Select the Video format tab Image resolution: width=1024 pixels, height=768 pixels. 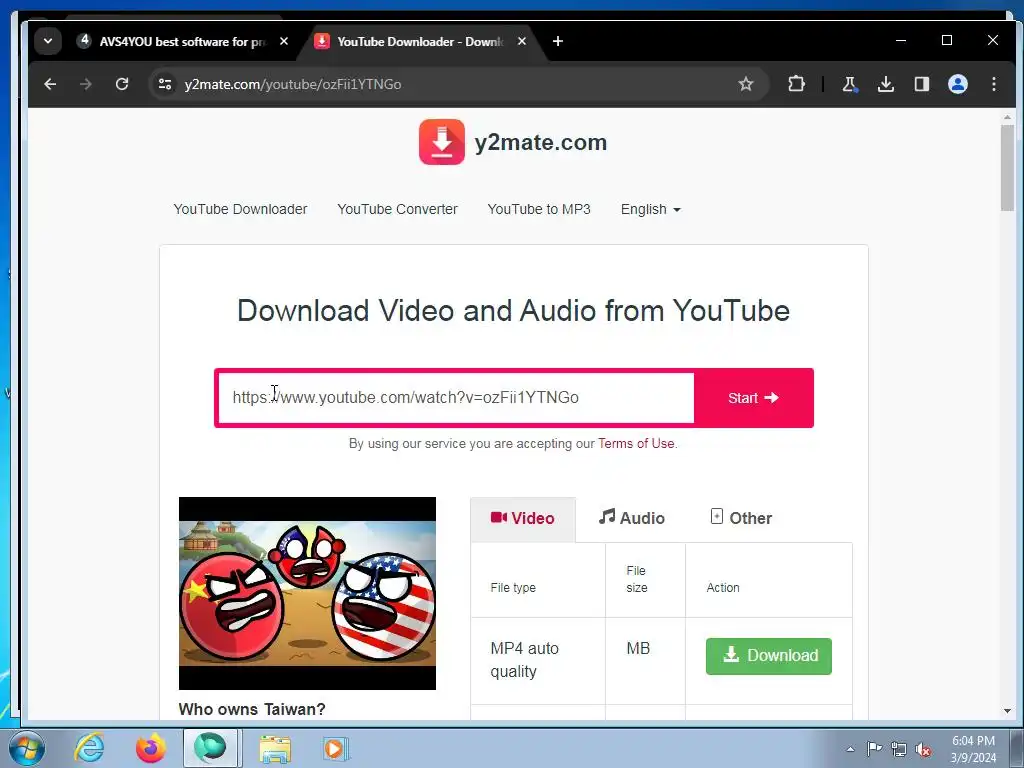(523, 519)
